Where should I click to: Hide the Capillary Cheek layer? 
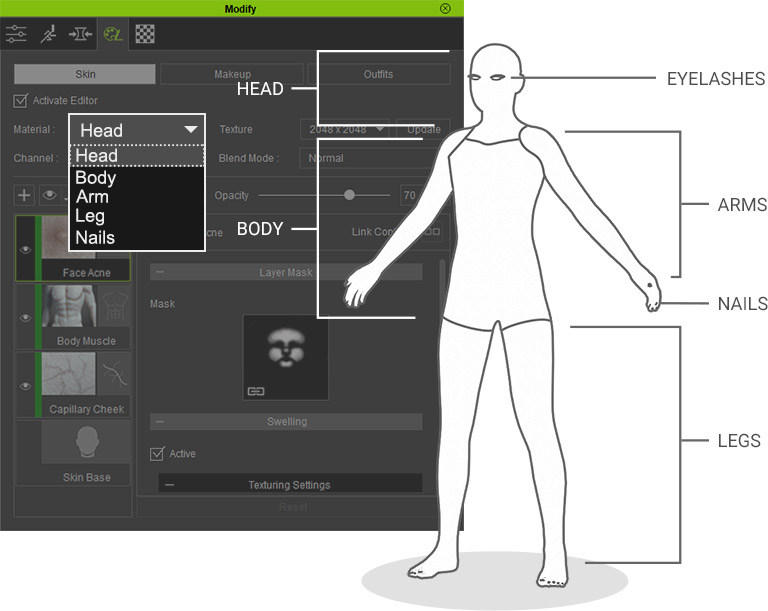[x=27, y=385]
